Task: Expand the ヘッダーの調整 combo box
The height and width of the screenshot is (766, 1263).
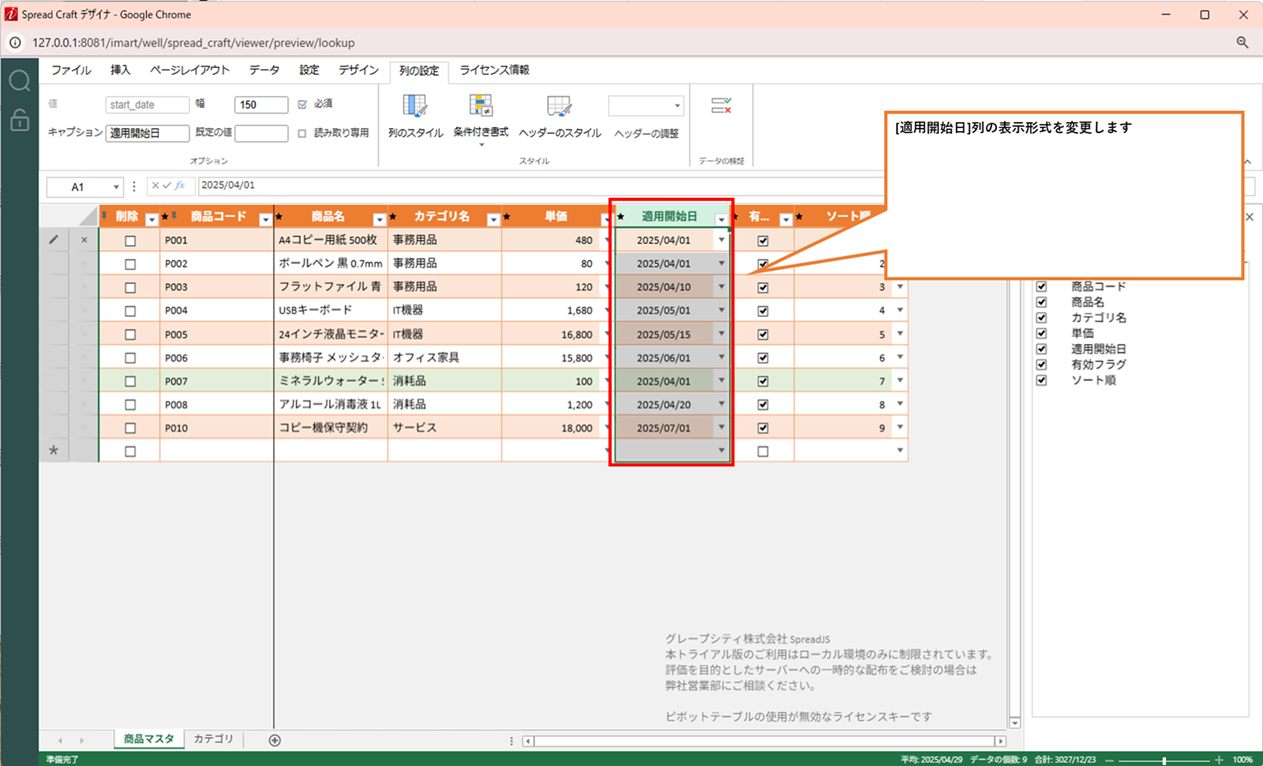Action: point(677,106)
